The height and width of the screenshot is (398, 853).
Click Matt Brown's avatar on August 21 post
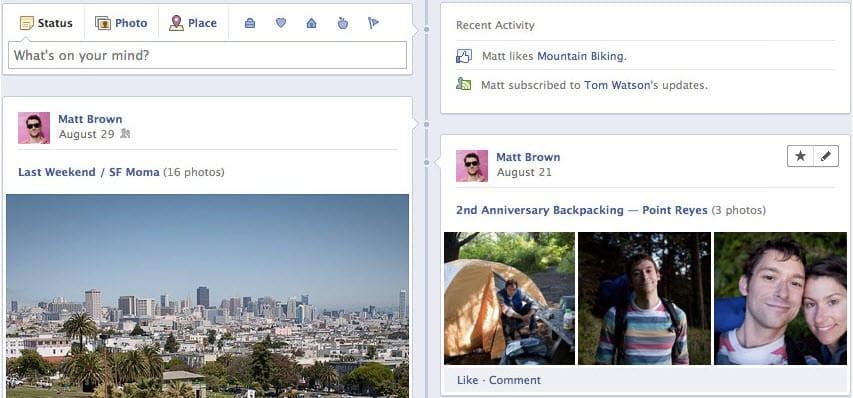472,166
